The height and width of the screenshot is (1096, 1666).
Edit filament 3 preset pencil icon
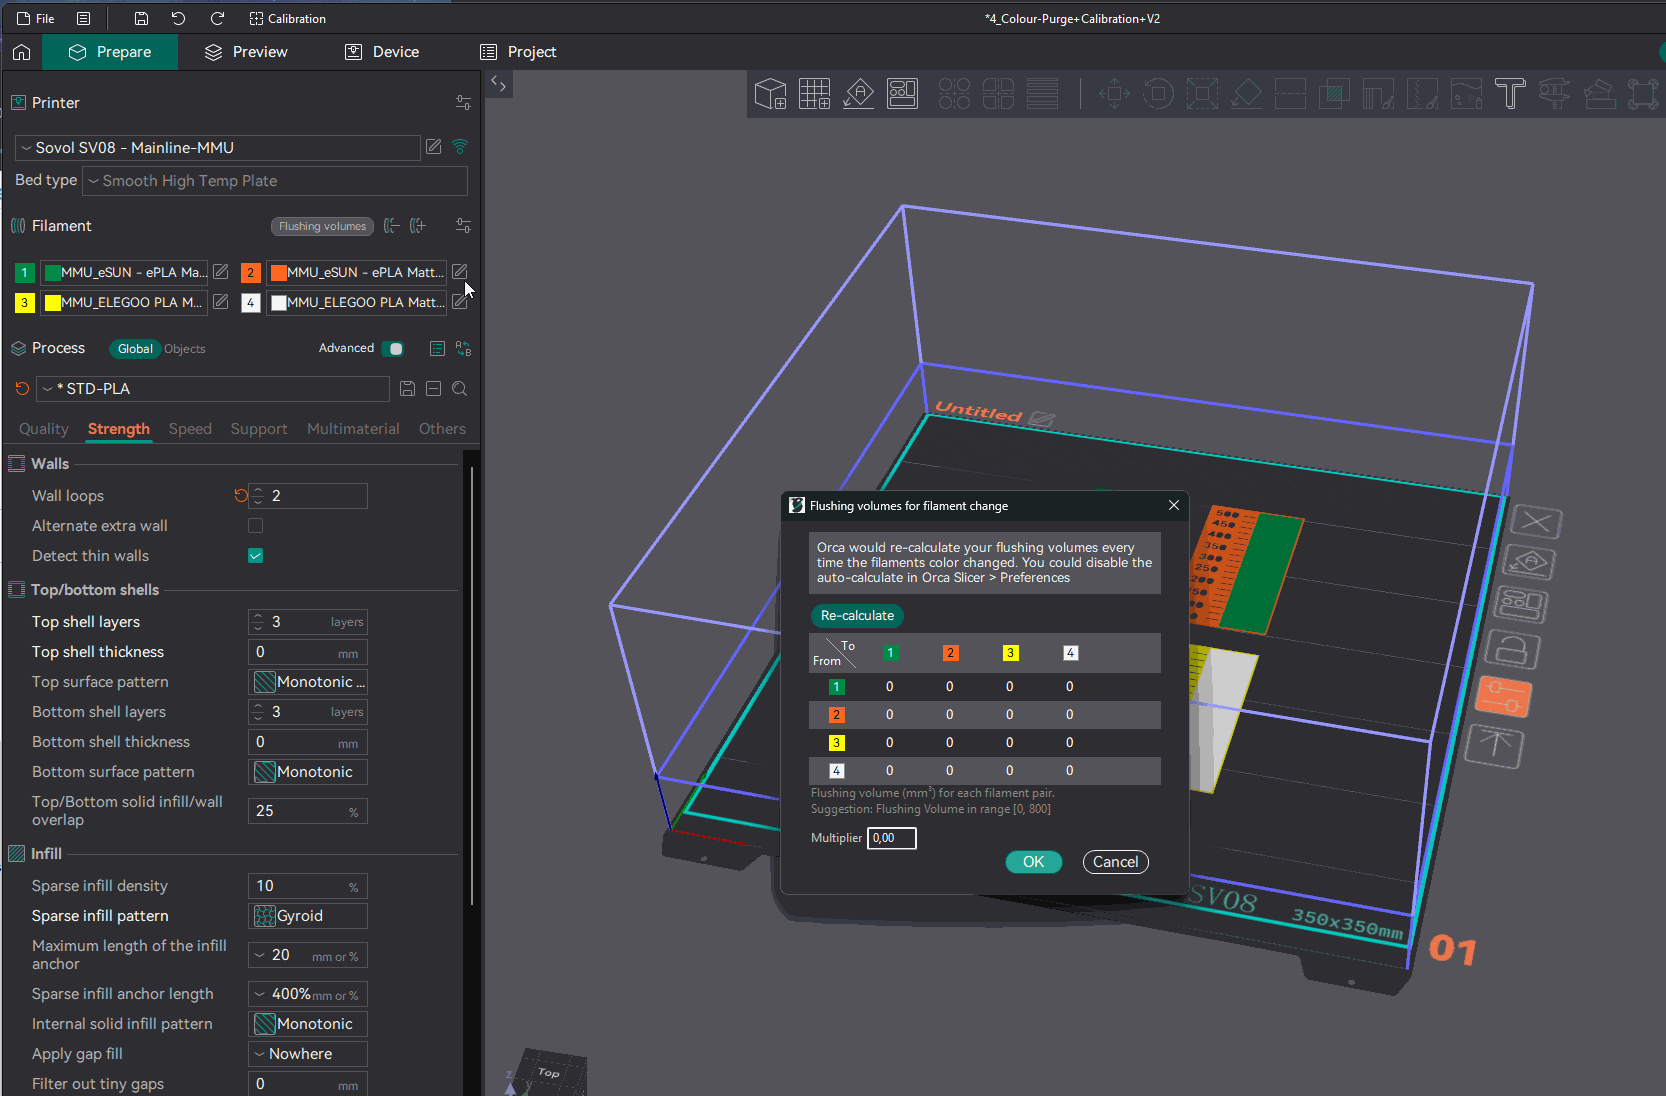coord(221,302)
